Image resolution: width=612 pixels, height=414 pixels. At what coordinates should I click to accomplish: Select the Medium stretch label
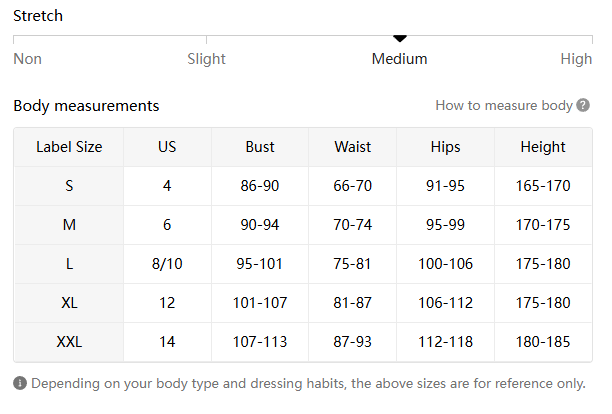pos(400,59)
